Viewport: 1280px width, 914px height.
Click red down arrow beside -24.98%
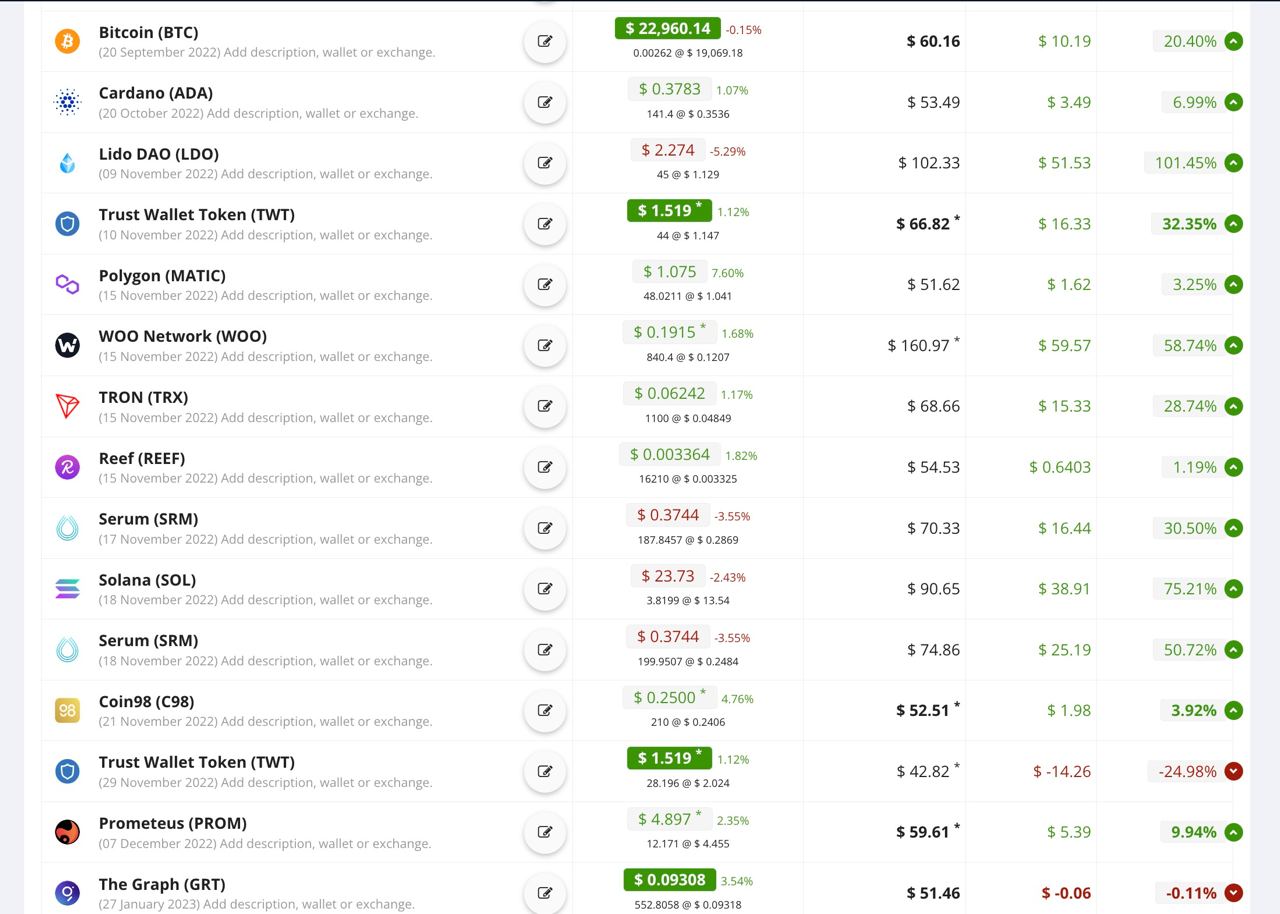pos(1233,771)
